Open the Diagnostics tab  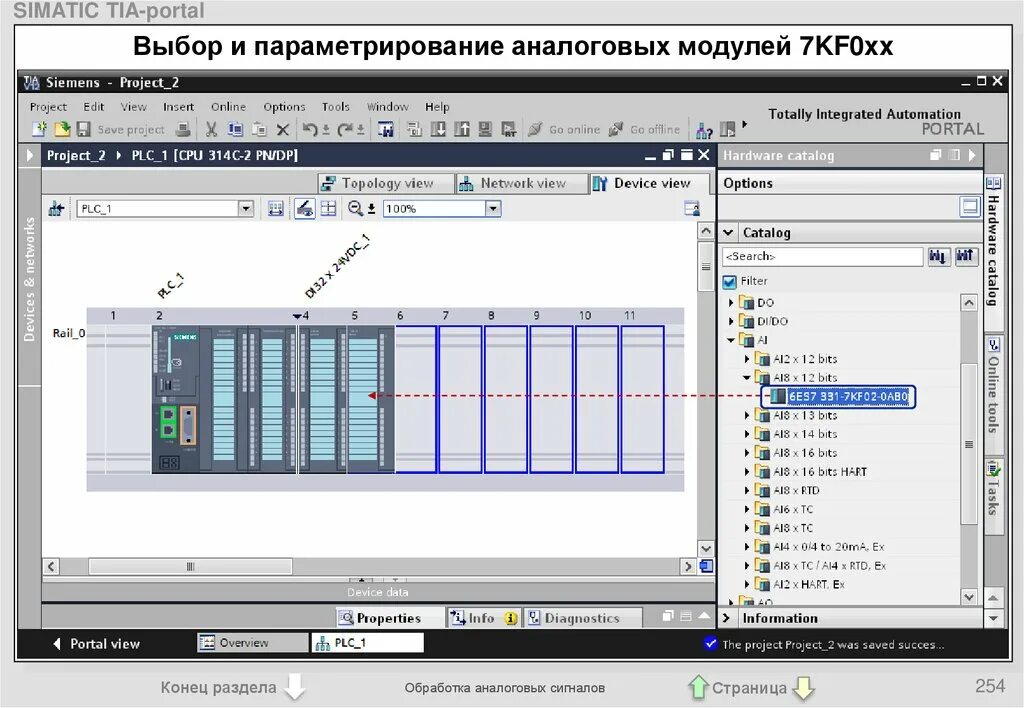click(x=582, y=618)
